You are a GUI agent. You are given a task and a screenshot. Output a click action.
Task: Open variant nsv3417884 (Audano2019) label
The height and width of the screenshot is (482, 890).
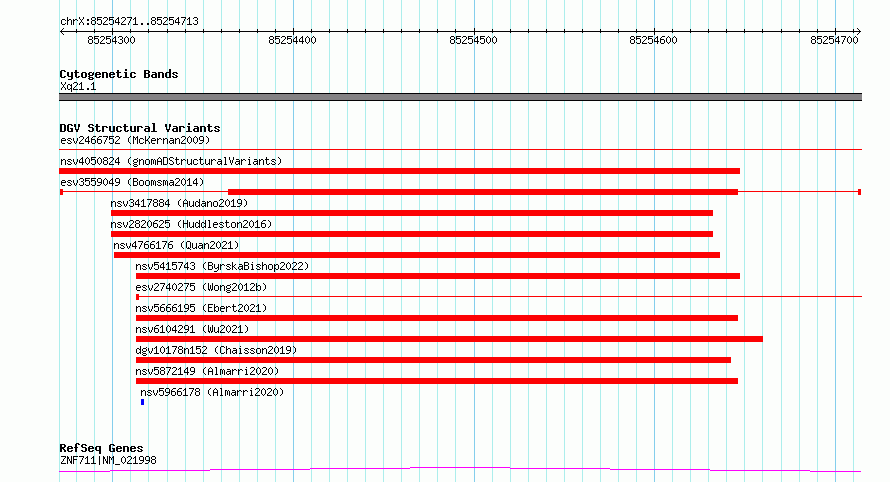[x=179, y=203]
